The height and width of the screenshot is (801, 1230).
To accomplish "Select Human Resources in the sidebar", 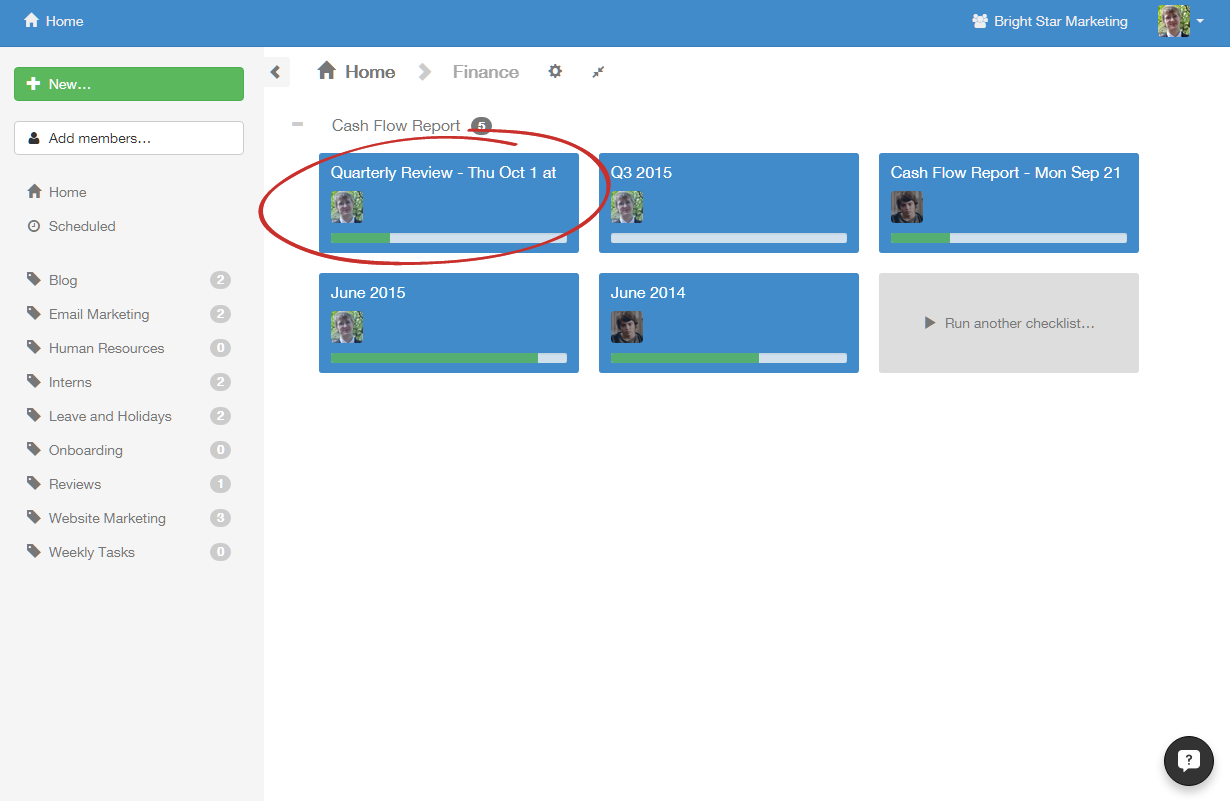I will click(106, 348).
